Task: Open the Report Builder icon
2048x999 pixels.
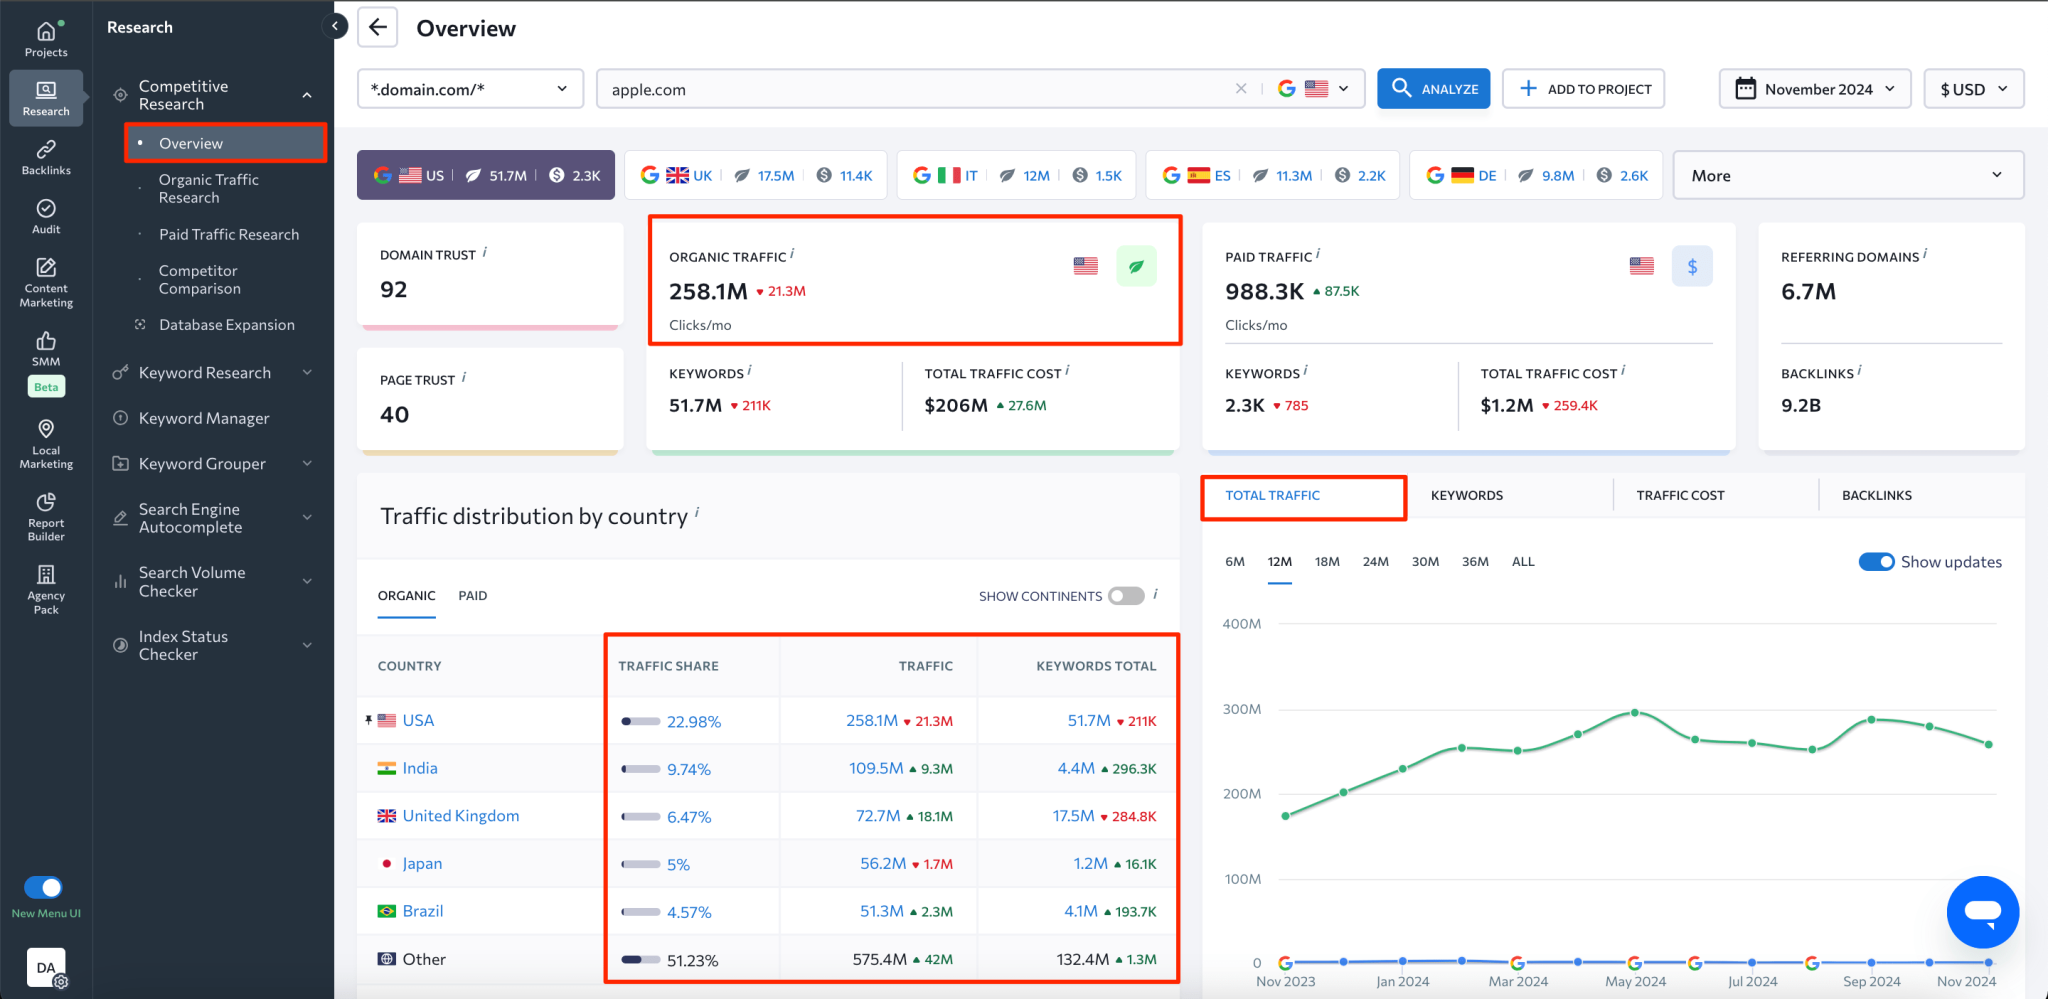Action: pos(46,516)
